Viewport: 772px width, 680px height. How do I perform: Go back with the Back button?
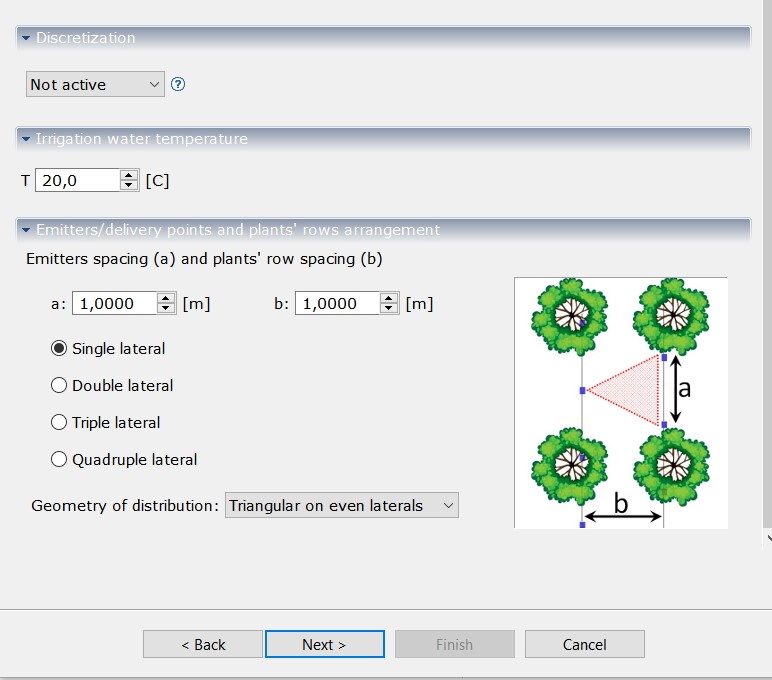[203, 645]
